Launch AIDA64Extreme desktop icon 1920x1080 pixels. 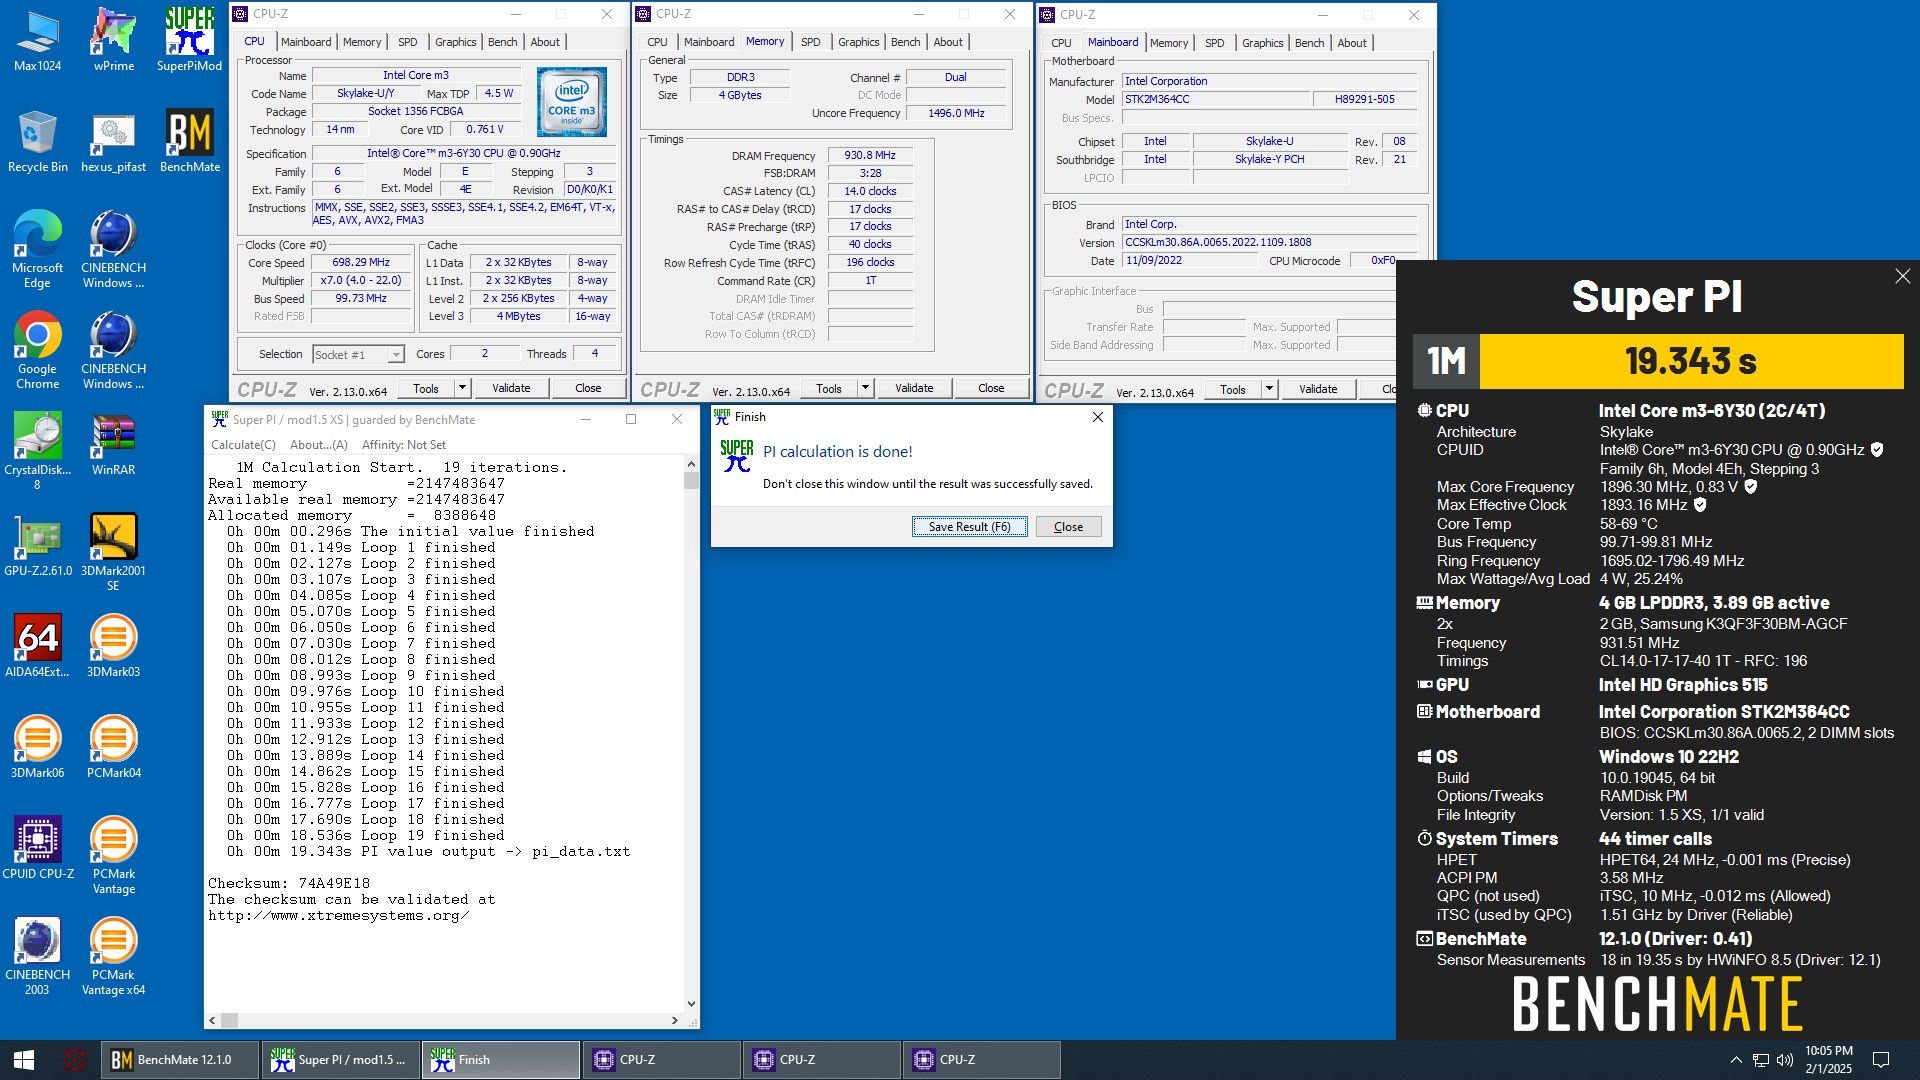click(37, 646)
